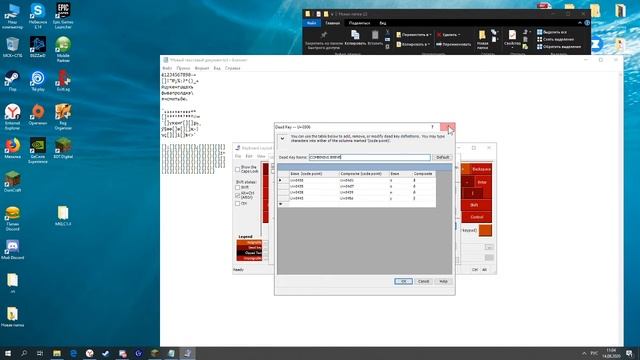Open the View tab in Explorer

(x=382, y=23)
